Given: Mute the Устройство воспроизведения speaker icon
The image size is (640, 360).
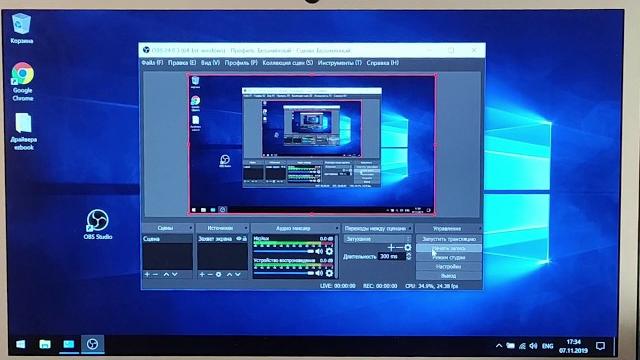Looking at the screenshot, I should 319,273.
